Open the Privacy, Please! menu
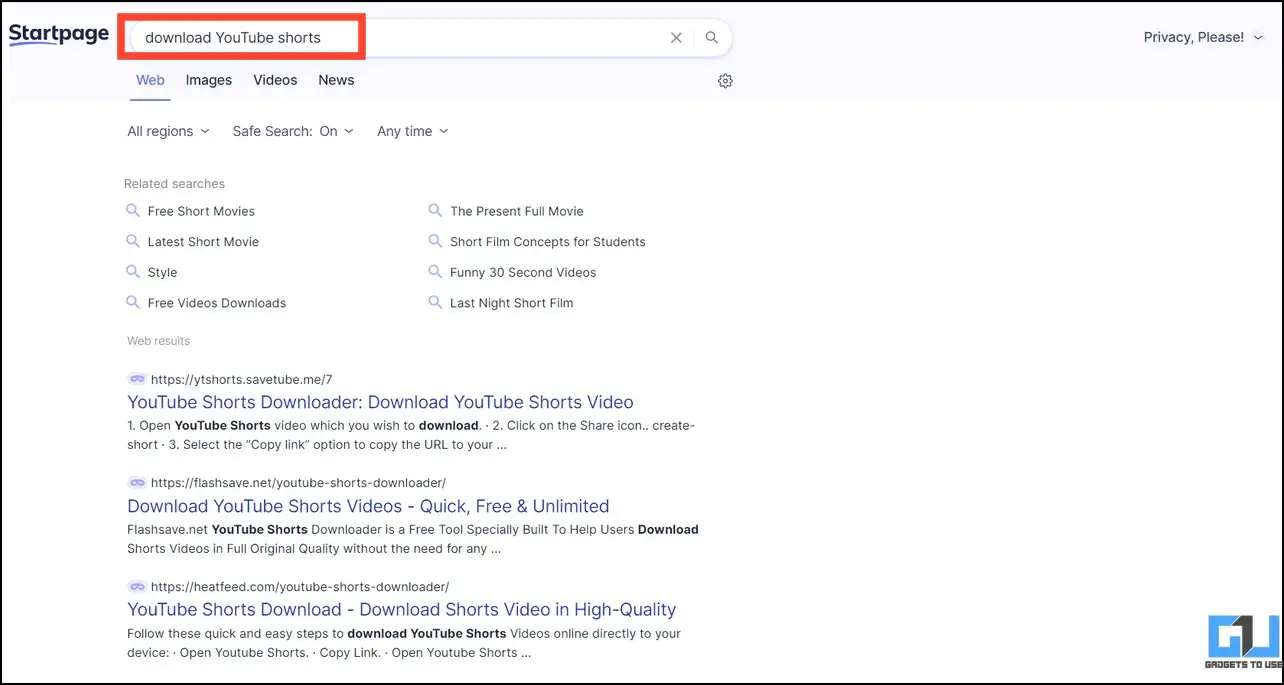 click(x=1202, y=37)
